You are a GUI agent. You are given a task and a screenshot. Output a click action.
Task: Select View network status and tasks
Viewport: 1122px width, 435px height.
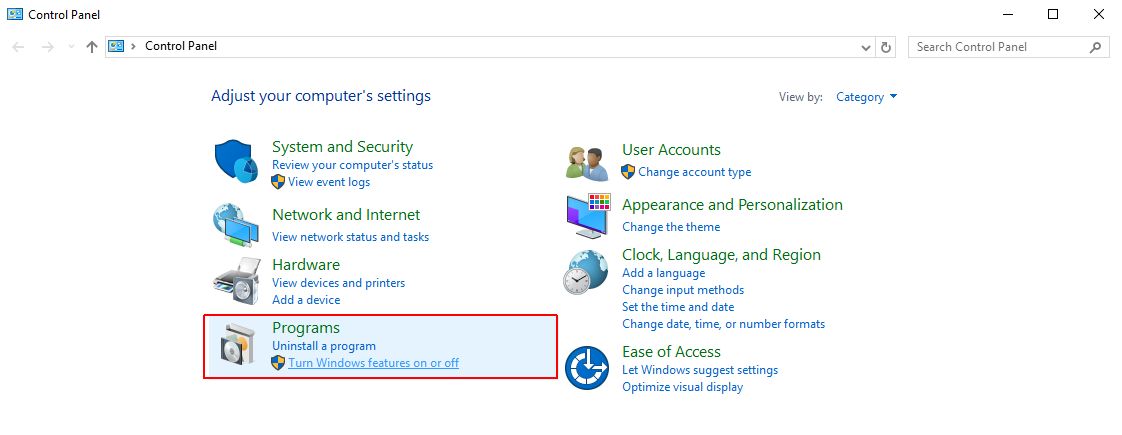coord(350,237)
